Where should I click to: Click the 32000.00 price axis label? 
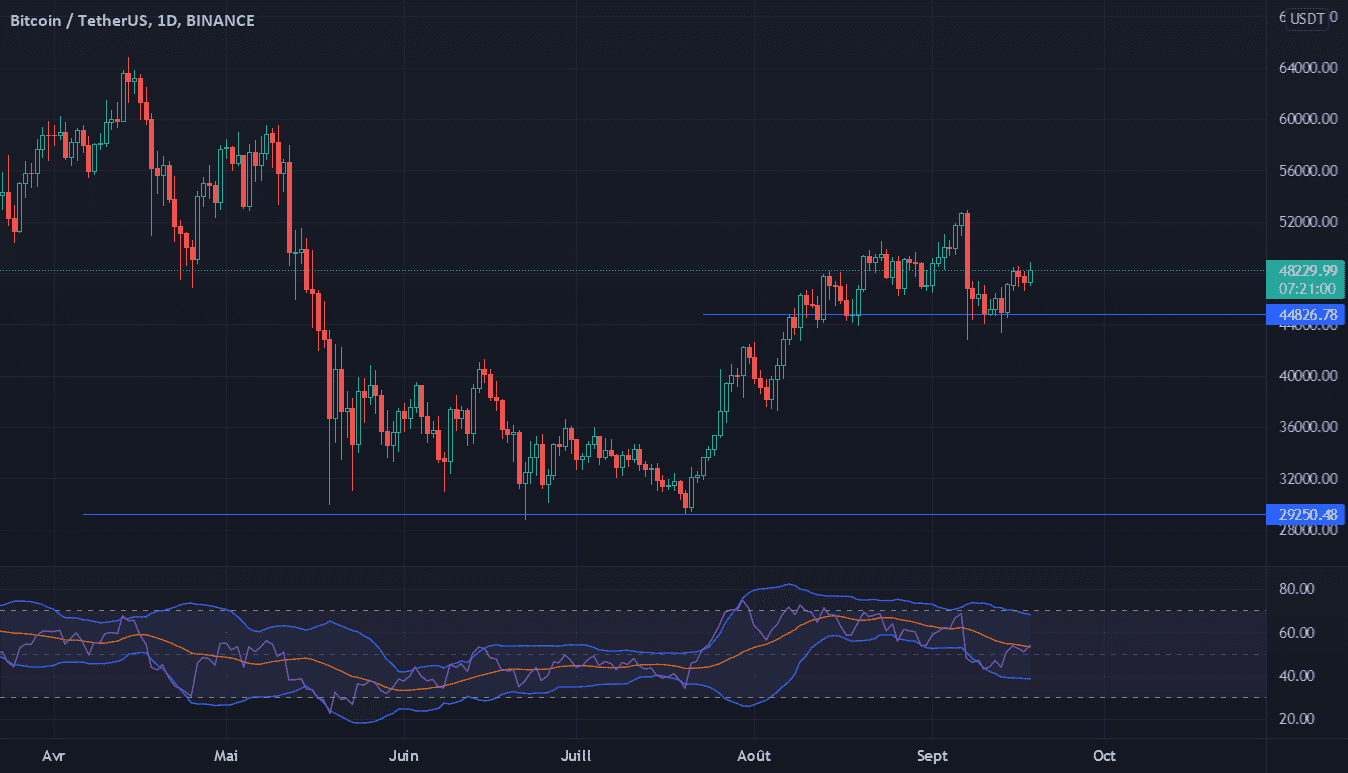1309,479
